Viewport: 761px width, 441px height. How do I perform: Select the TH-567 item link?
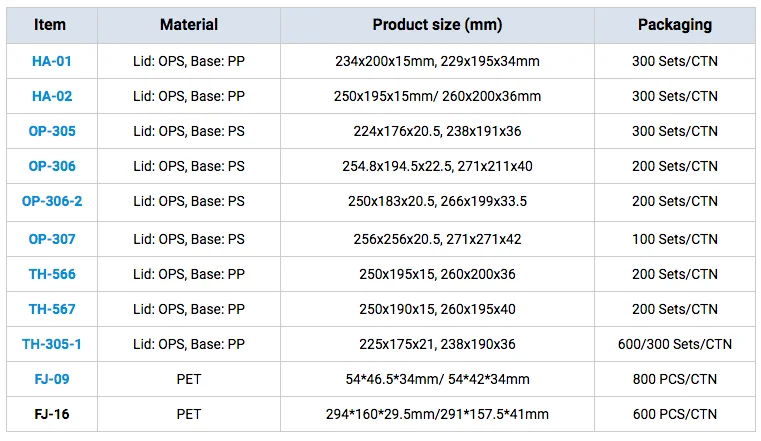tap(52, 309)
